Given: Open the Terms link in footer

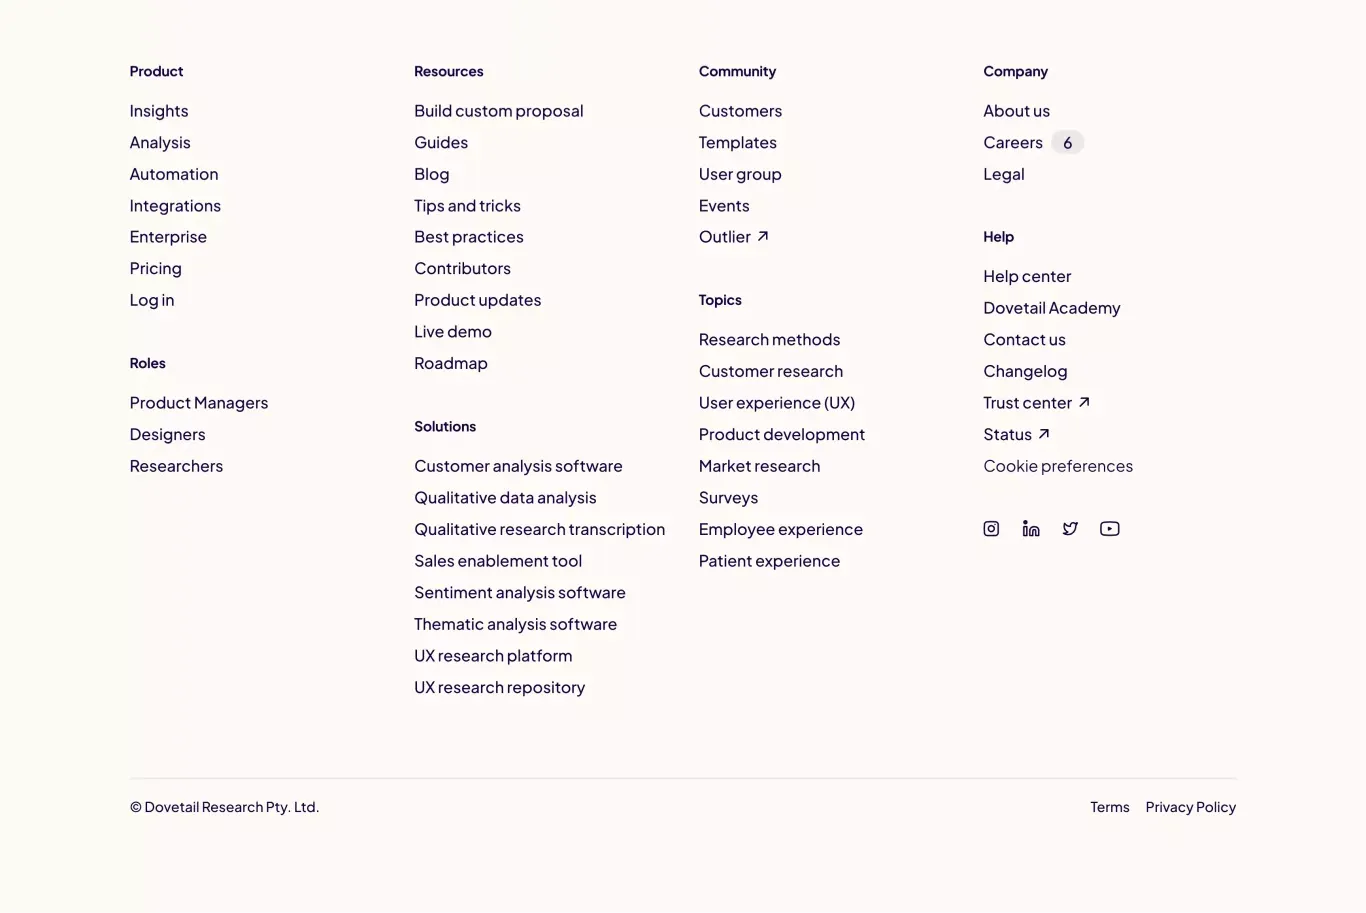Looking at the screenshot, I should 1110,807.
